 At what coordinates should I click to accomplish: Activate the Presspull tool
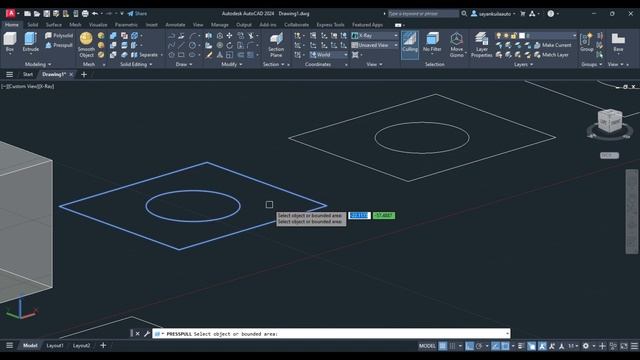(59, 45)
